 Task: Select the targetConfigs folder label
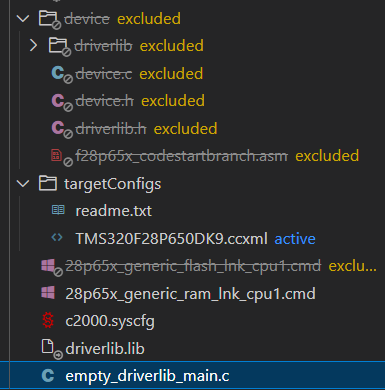coord(113,184)
